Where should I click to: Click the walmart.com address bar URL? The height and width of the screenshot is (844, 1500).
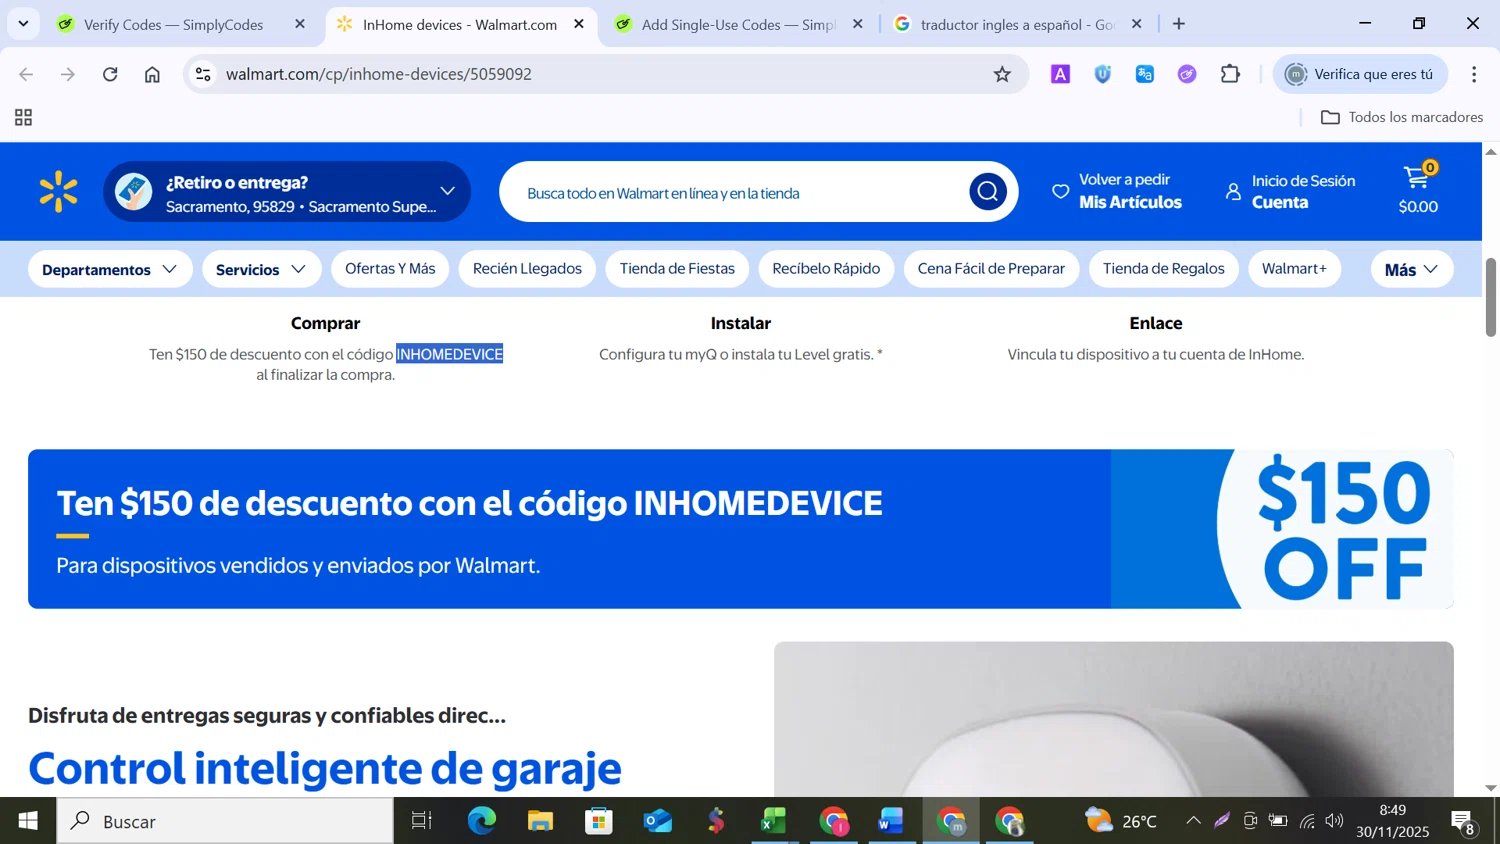379,74
